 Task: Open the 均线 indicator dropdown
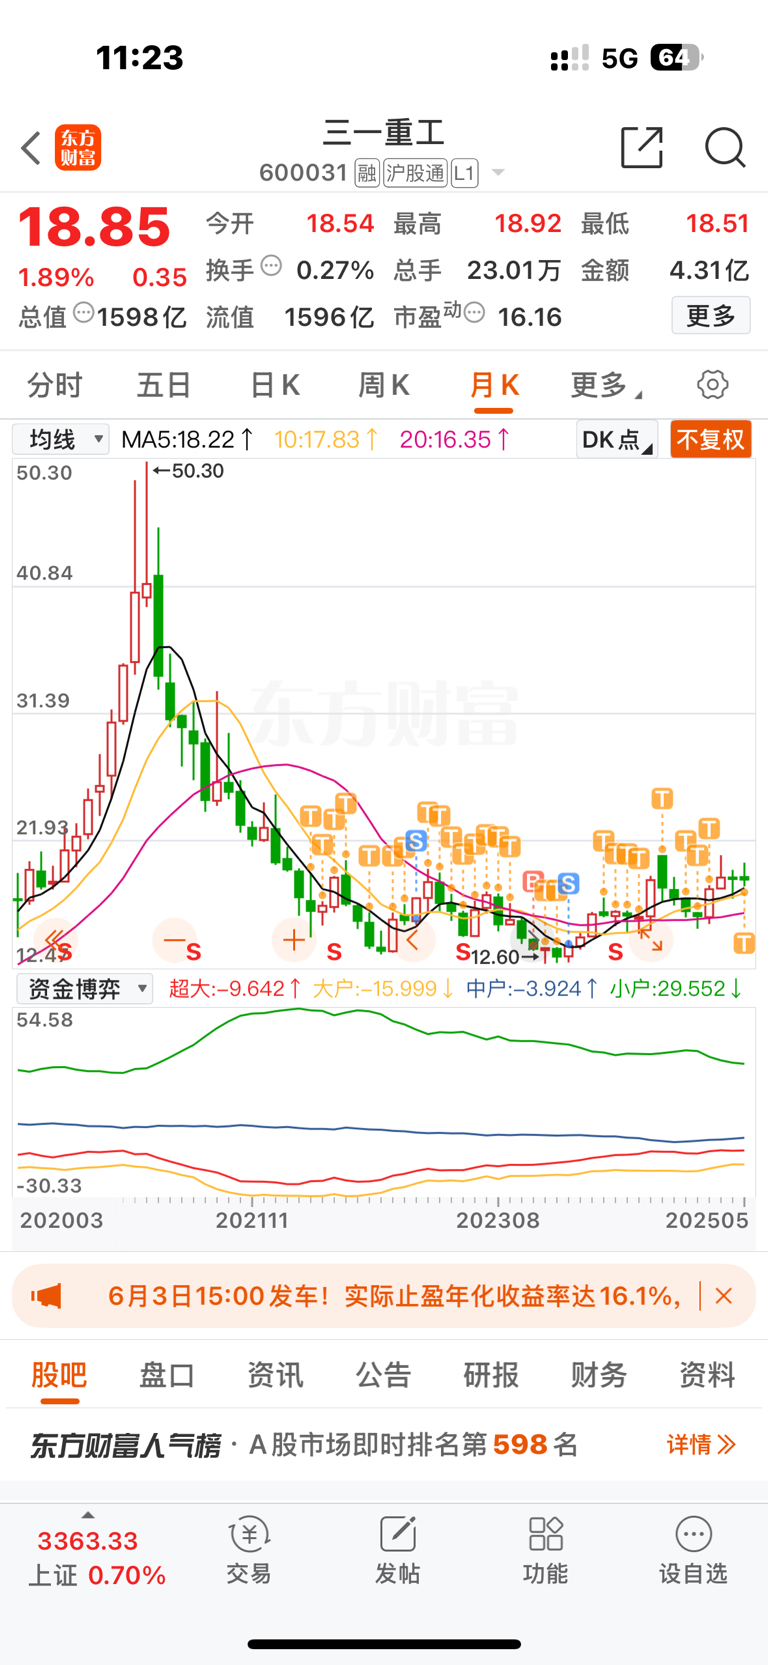(61, 439)
